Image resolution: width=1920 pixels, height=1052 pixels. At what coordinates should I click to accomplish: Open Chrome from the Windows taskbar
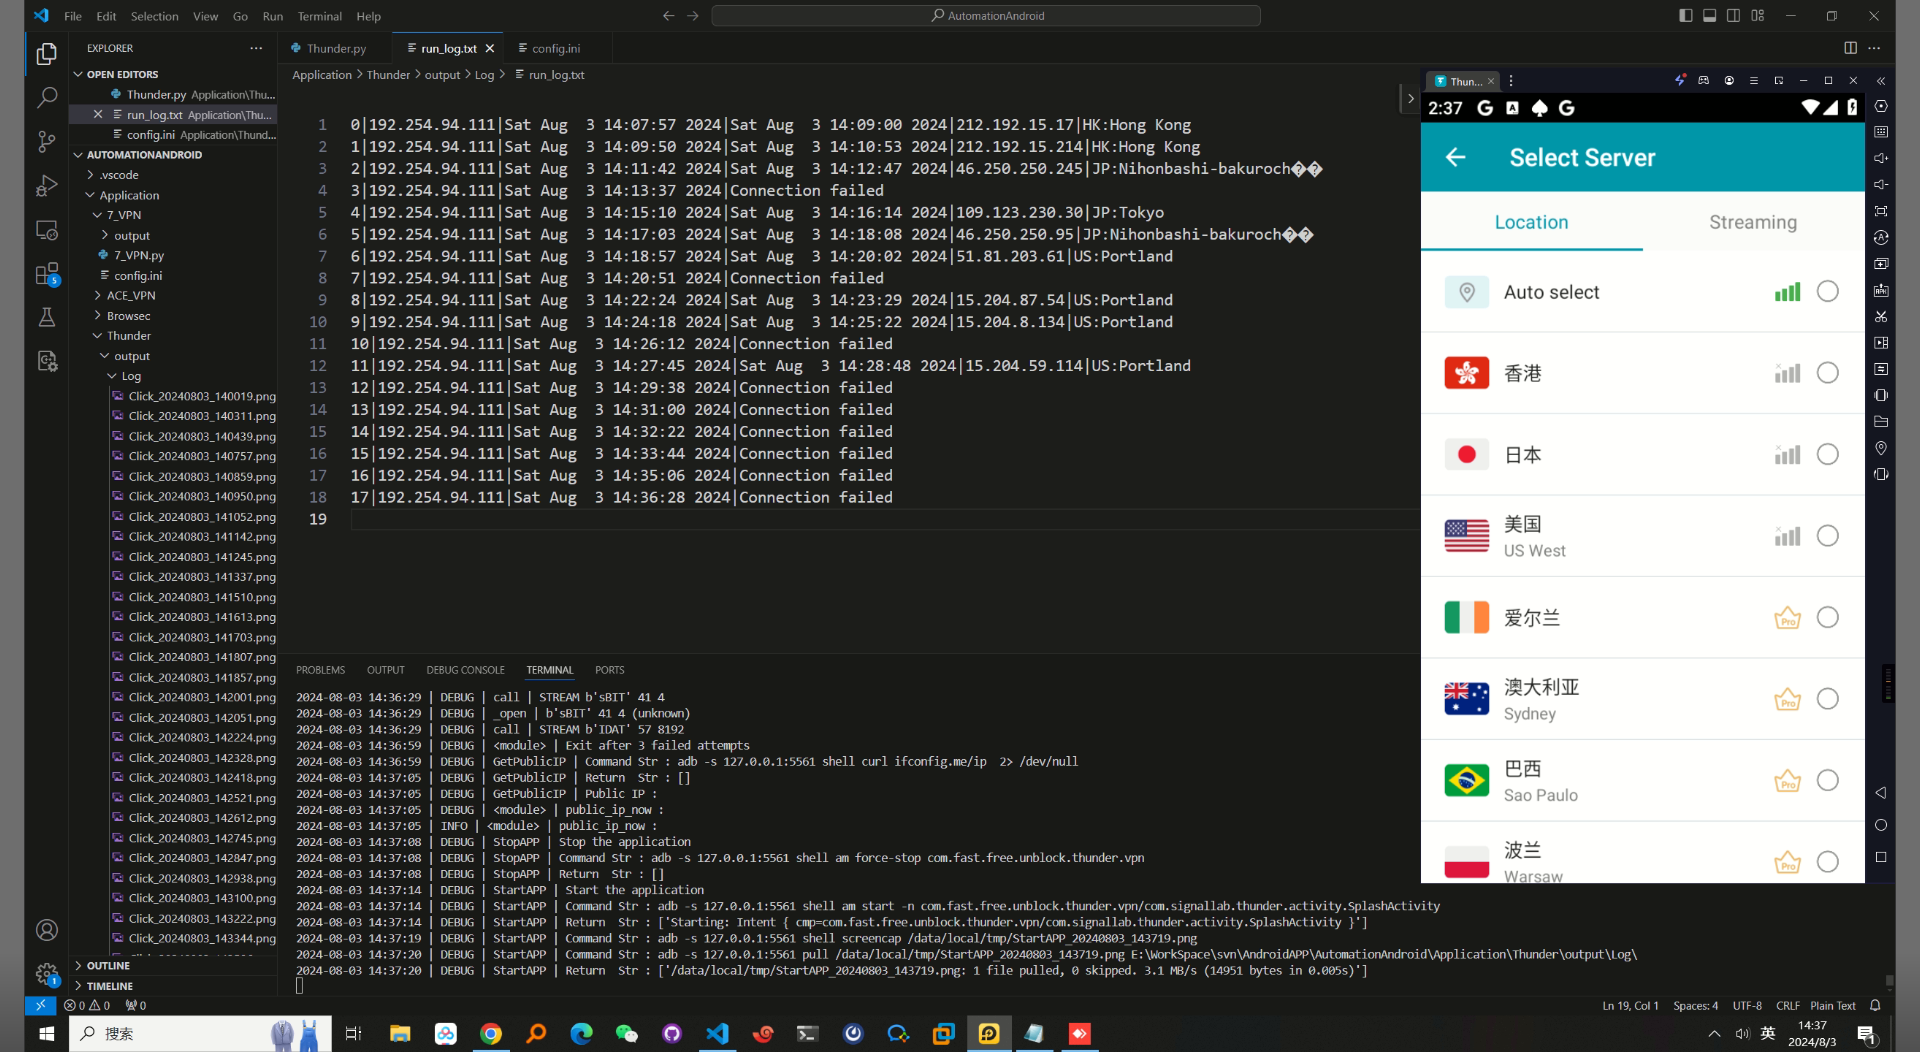point(491,1034)
